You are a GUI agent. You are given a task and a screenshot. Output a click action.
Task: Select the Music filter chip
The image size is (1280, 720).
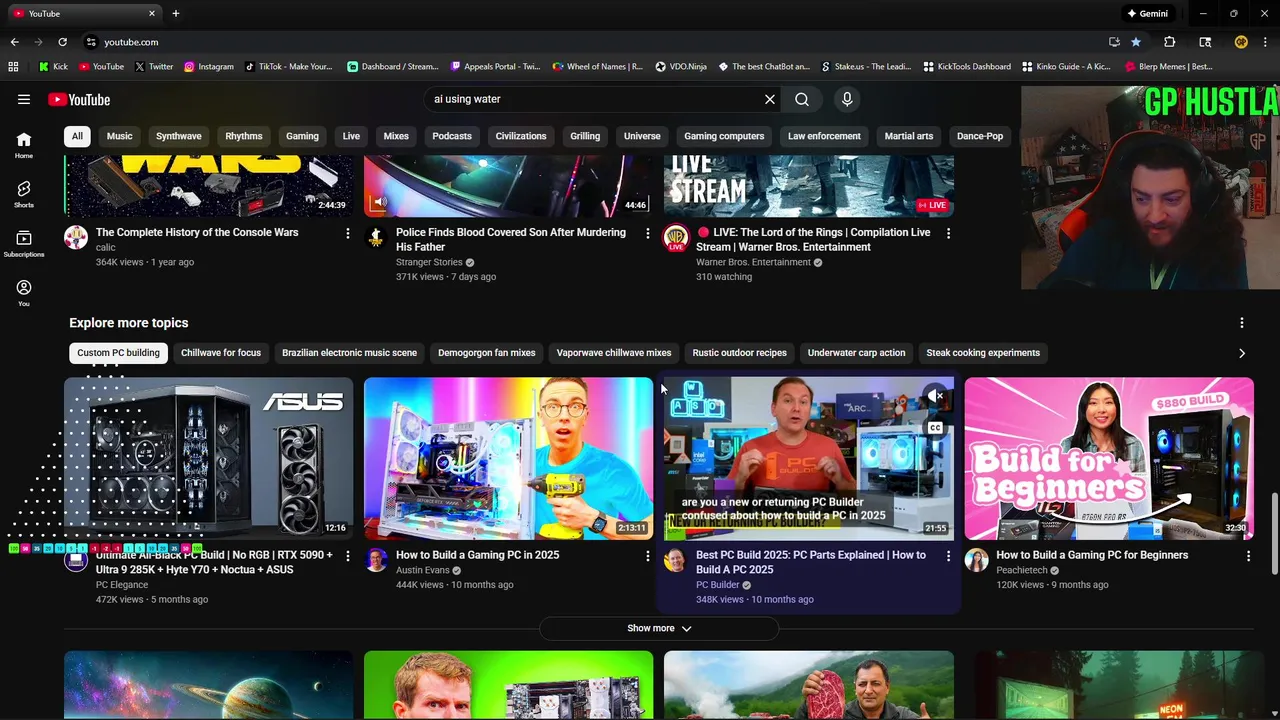(120, 136)
